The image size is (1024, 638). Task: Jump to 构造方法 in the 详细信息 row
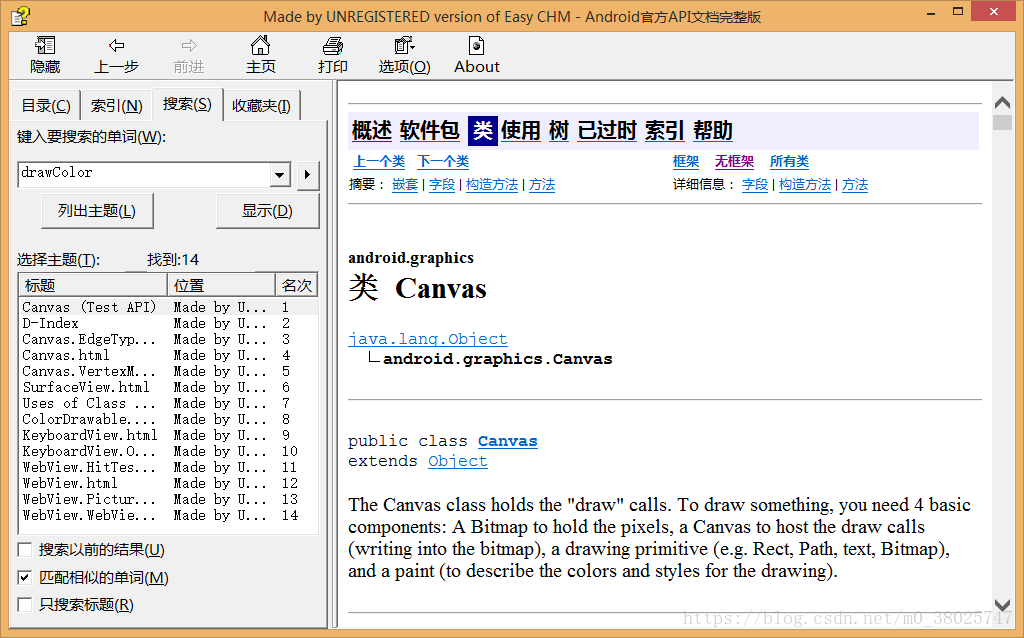(805, 185)
